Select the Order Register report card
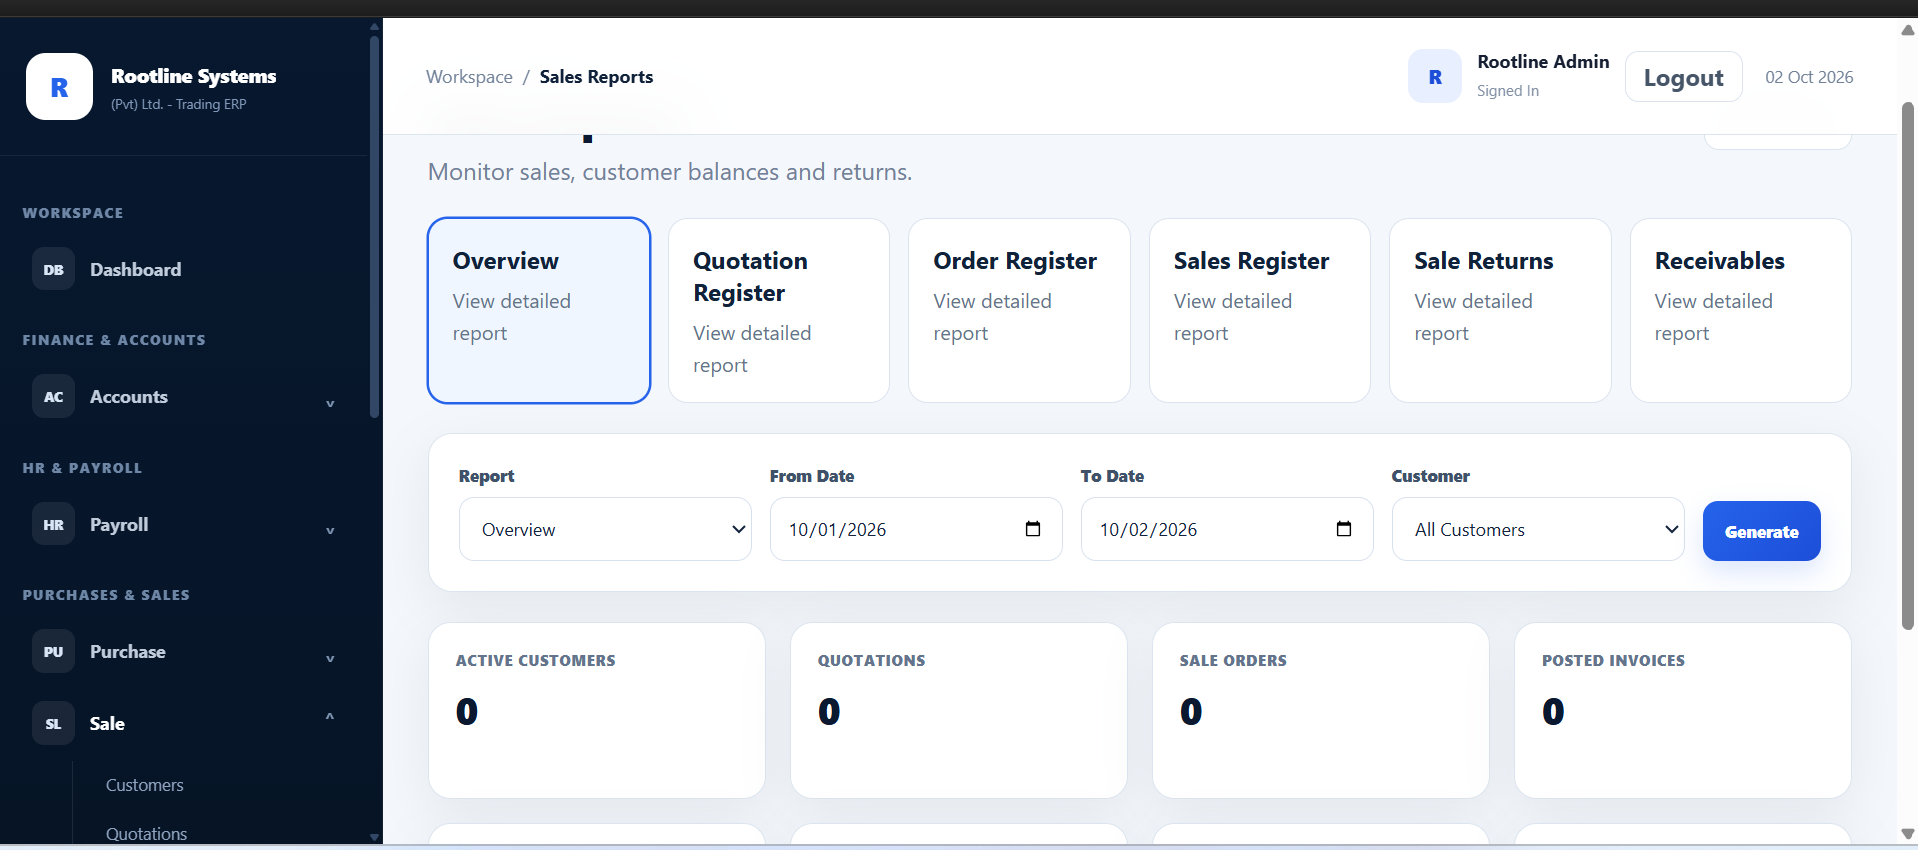The image size is (1918, 850). coord(1019,310)
